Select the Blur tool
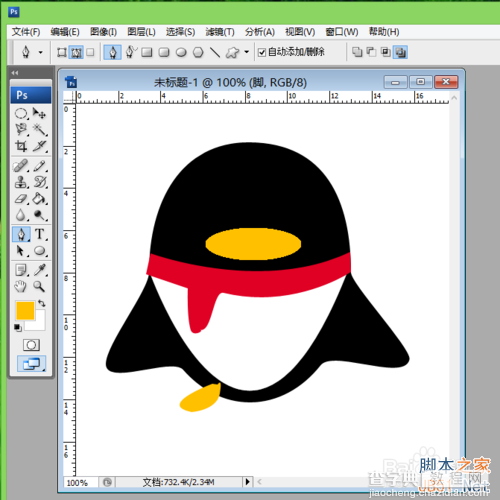500x500 pixels. 21,215
